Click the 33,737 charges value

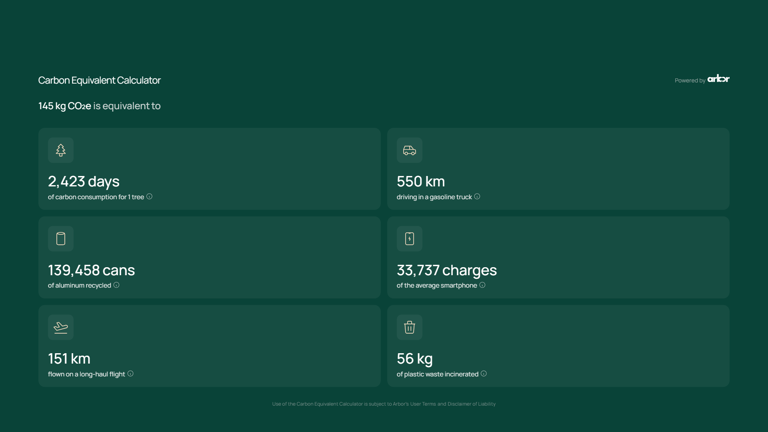coord(446,270)
